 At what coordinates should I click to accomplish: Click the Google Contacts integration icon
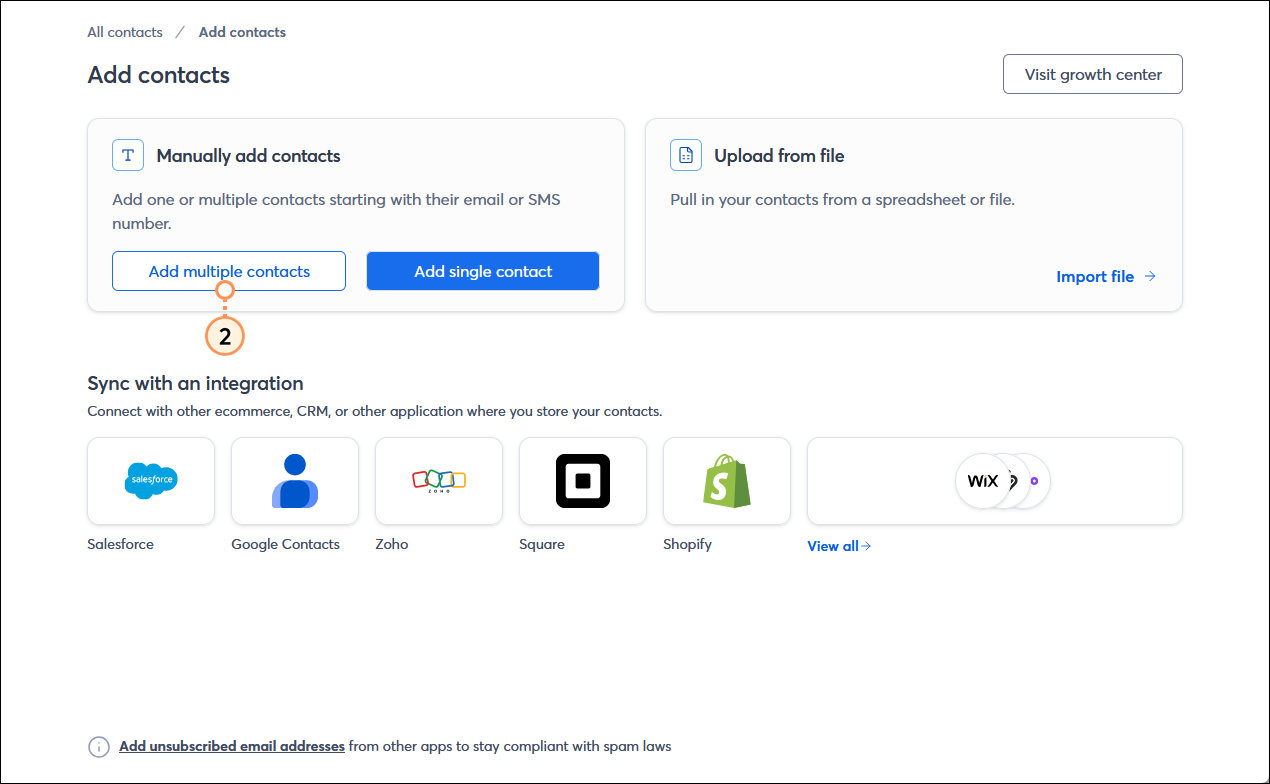click(x=294, y=481)
